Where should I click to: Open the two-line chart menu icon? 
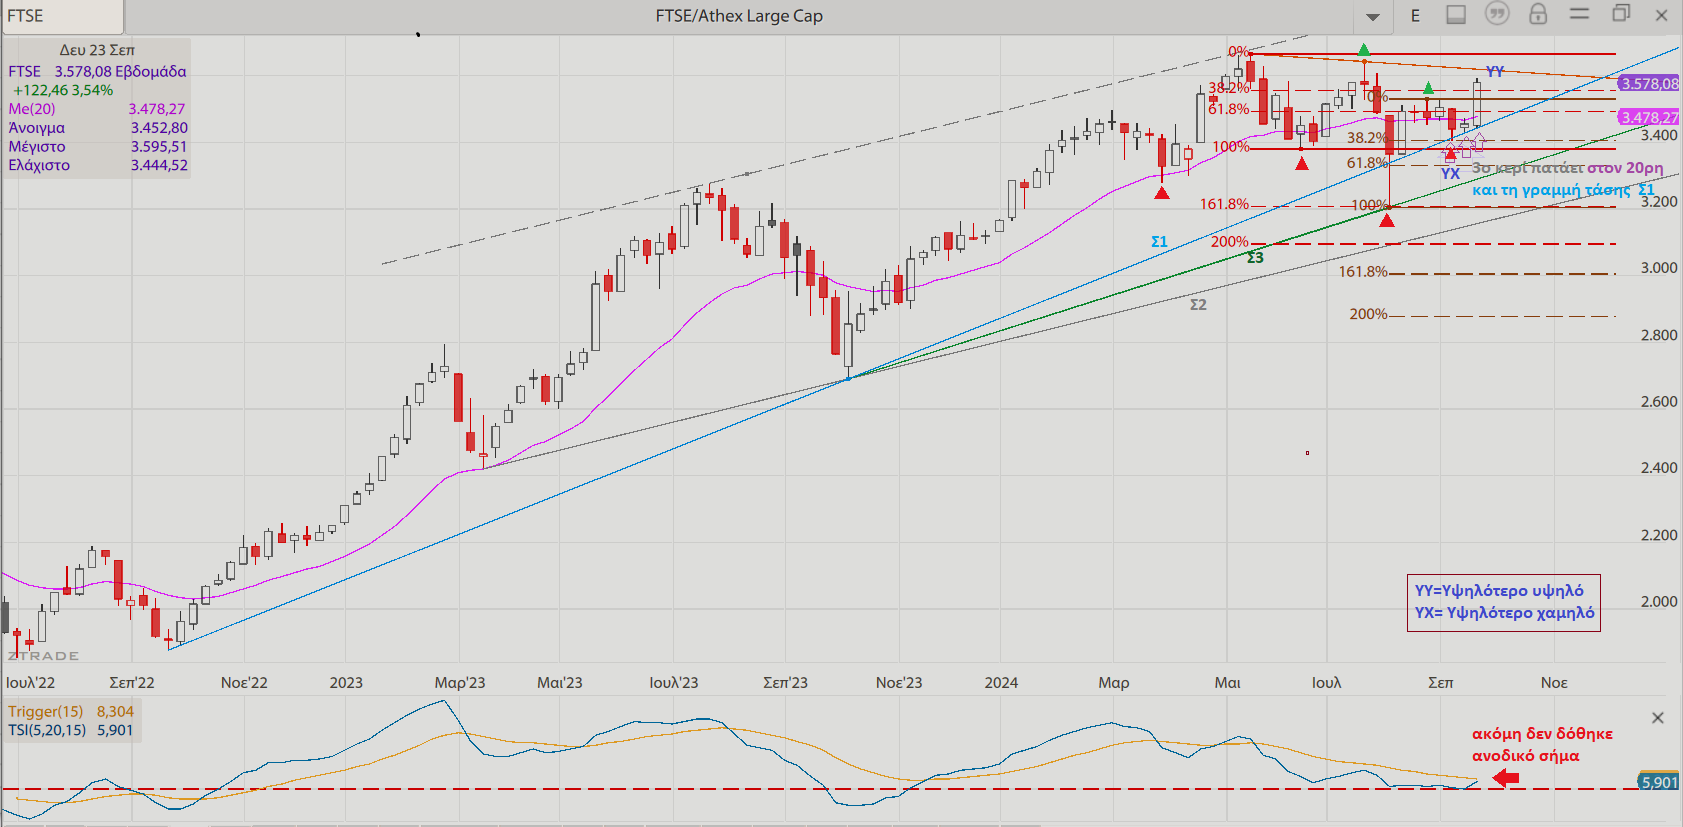[1580, 14]
